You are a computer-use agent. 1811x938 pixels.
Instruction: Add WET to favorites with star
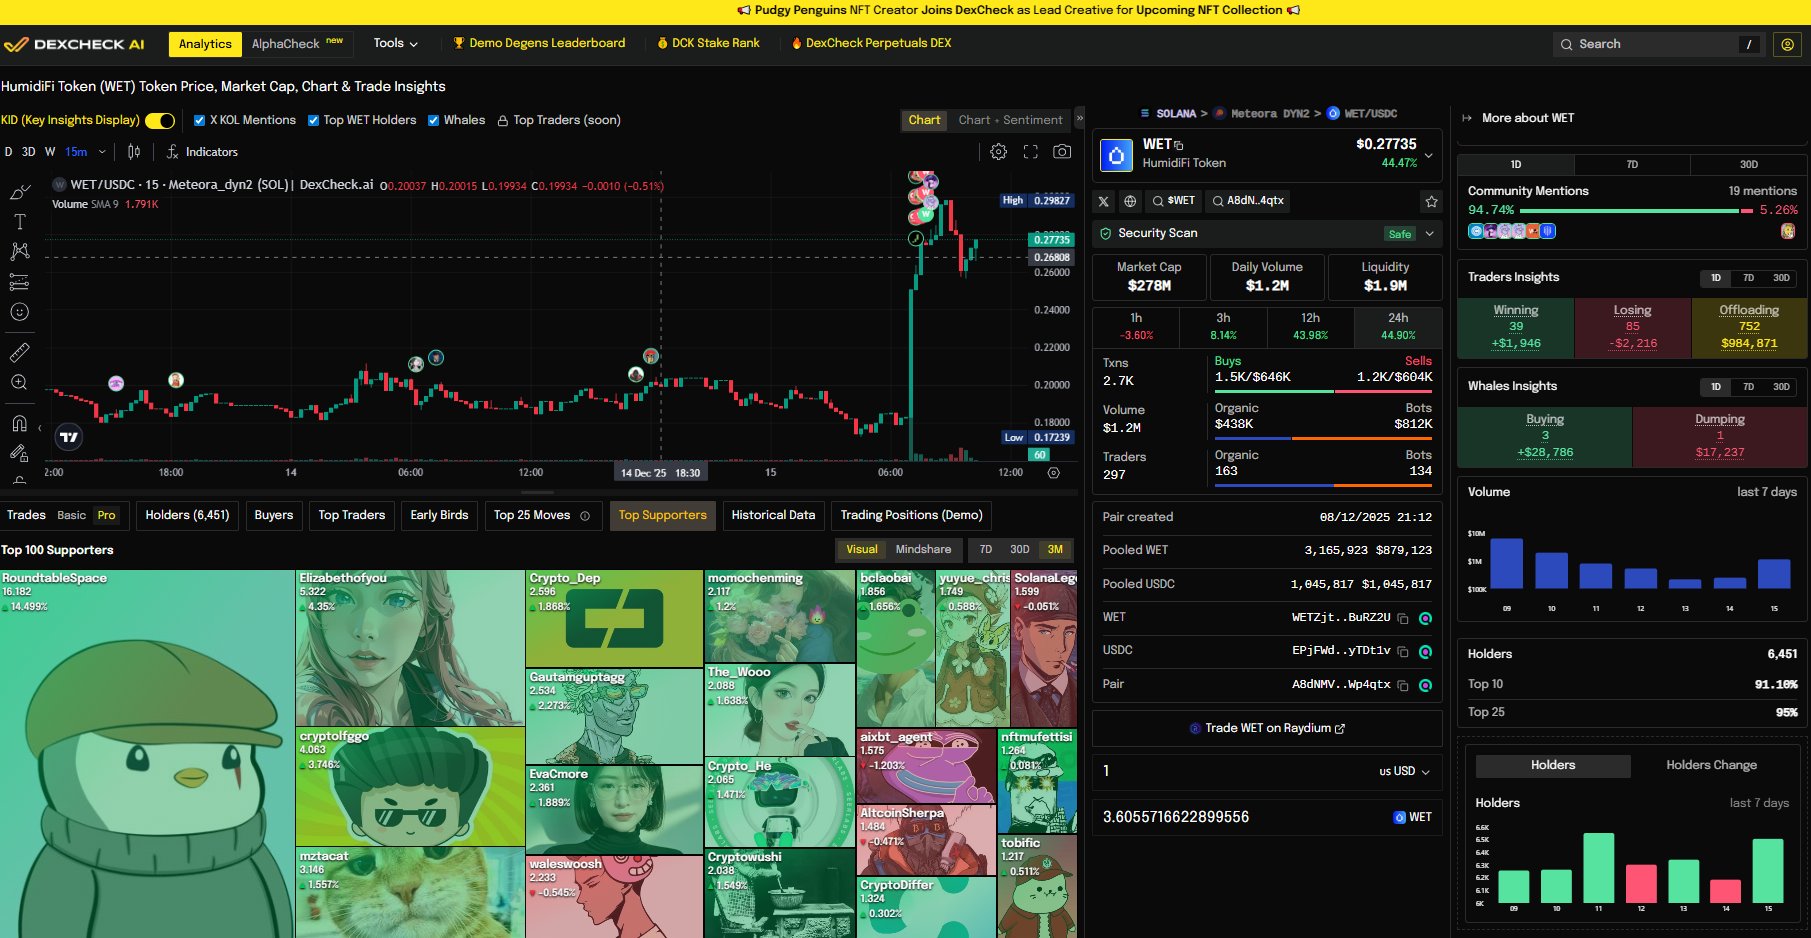(x=1431, y=201)
